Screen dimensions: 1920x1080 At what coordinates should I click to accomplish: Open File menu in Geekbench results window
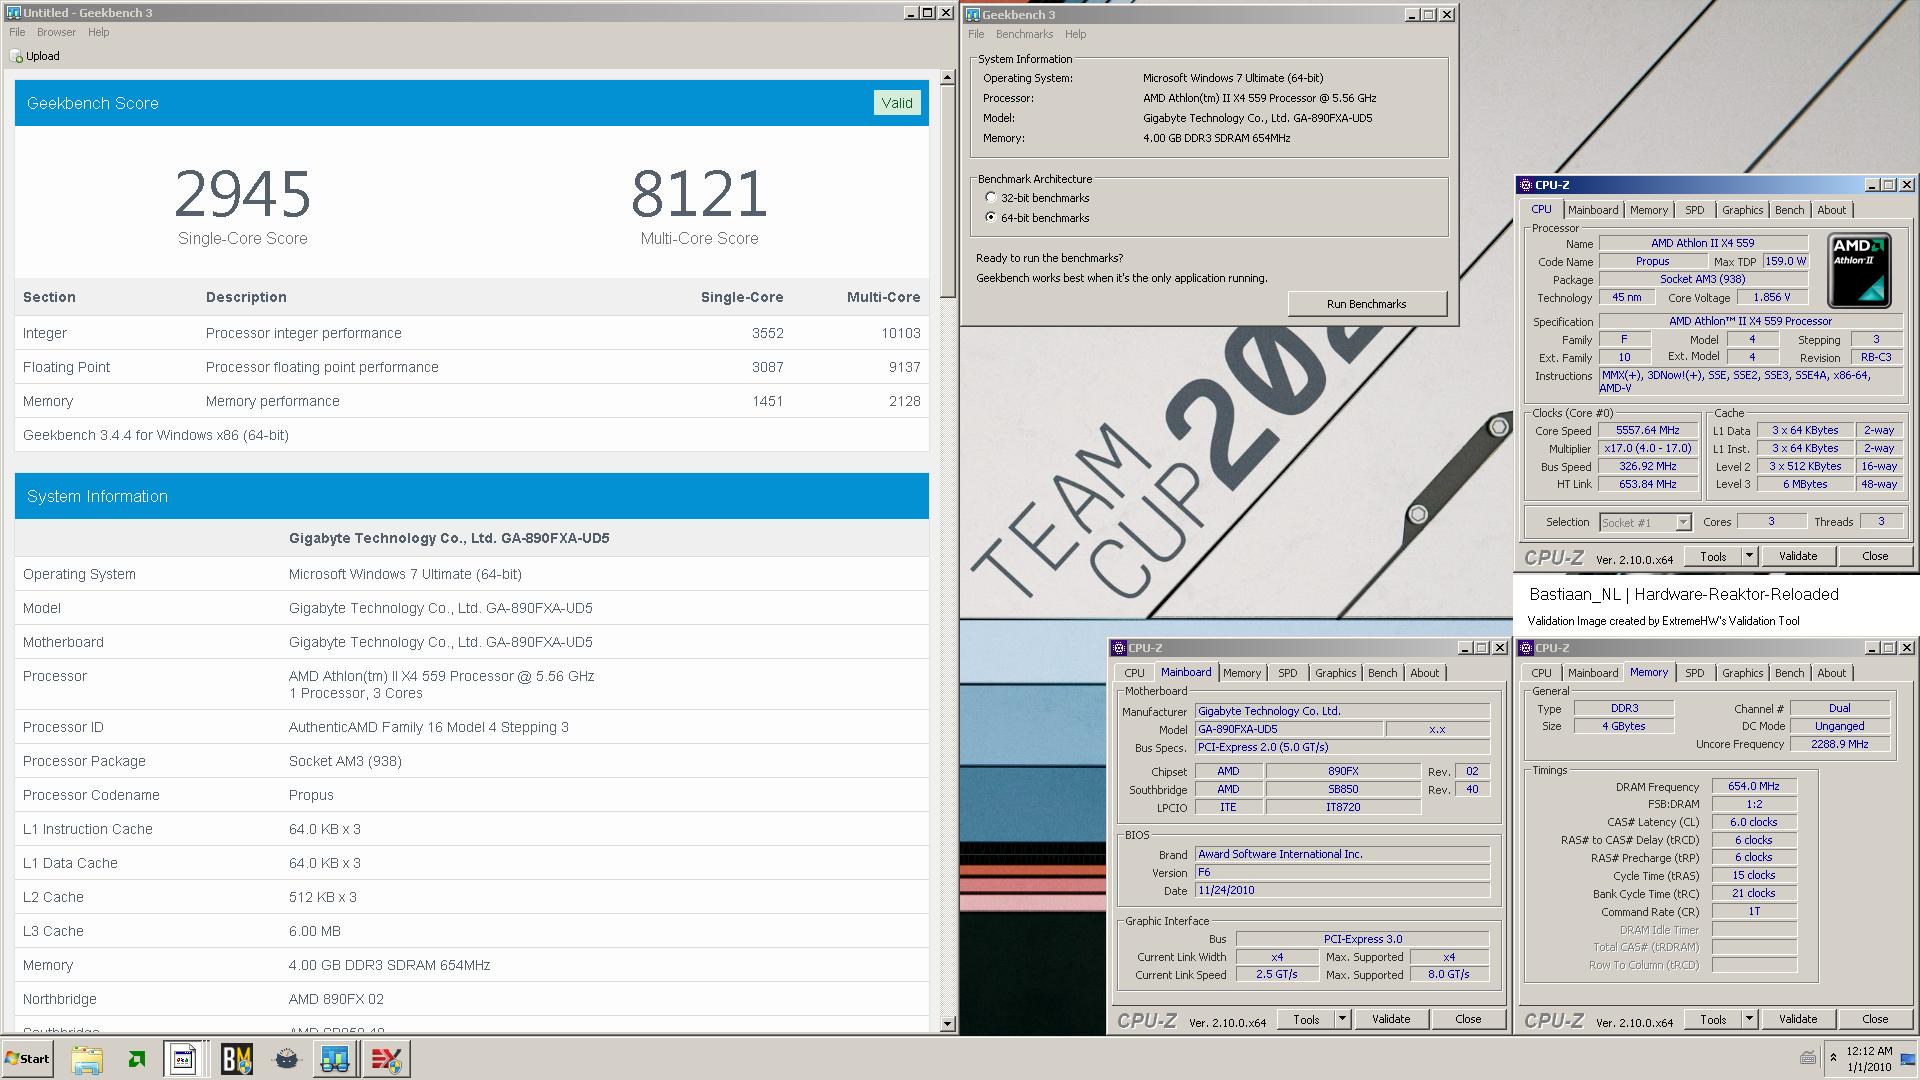click(17, 32)
